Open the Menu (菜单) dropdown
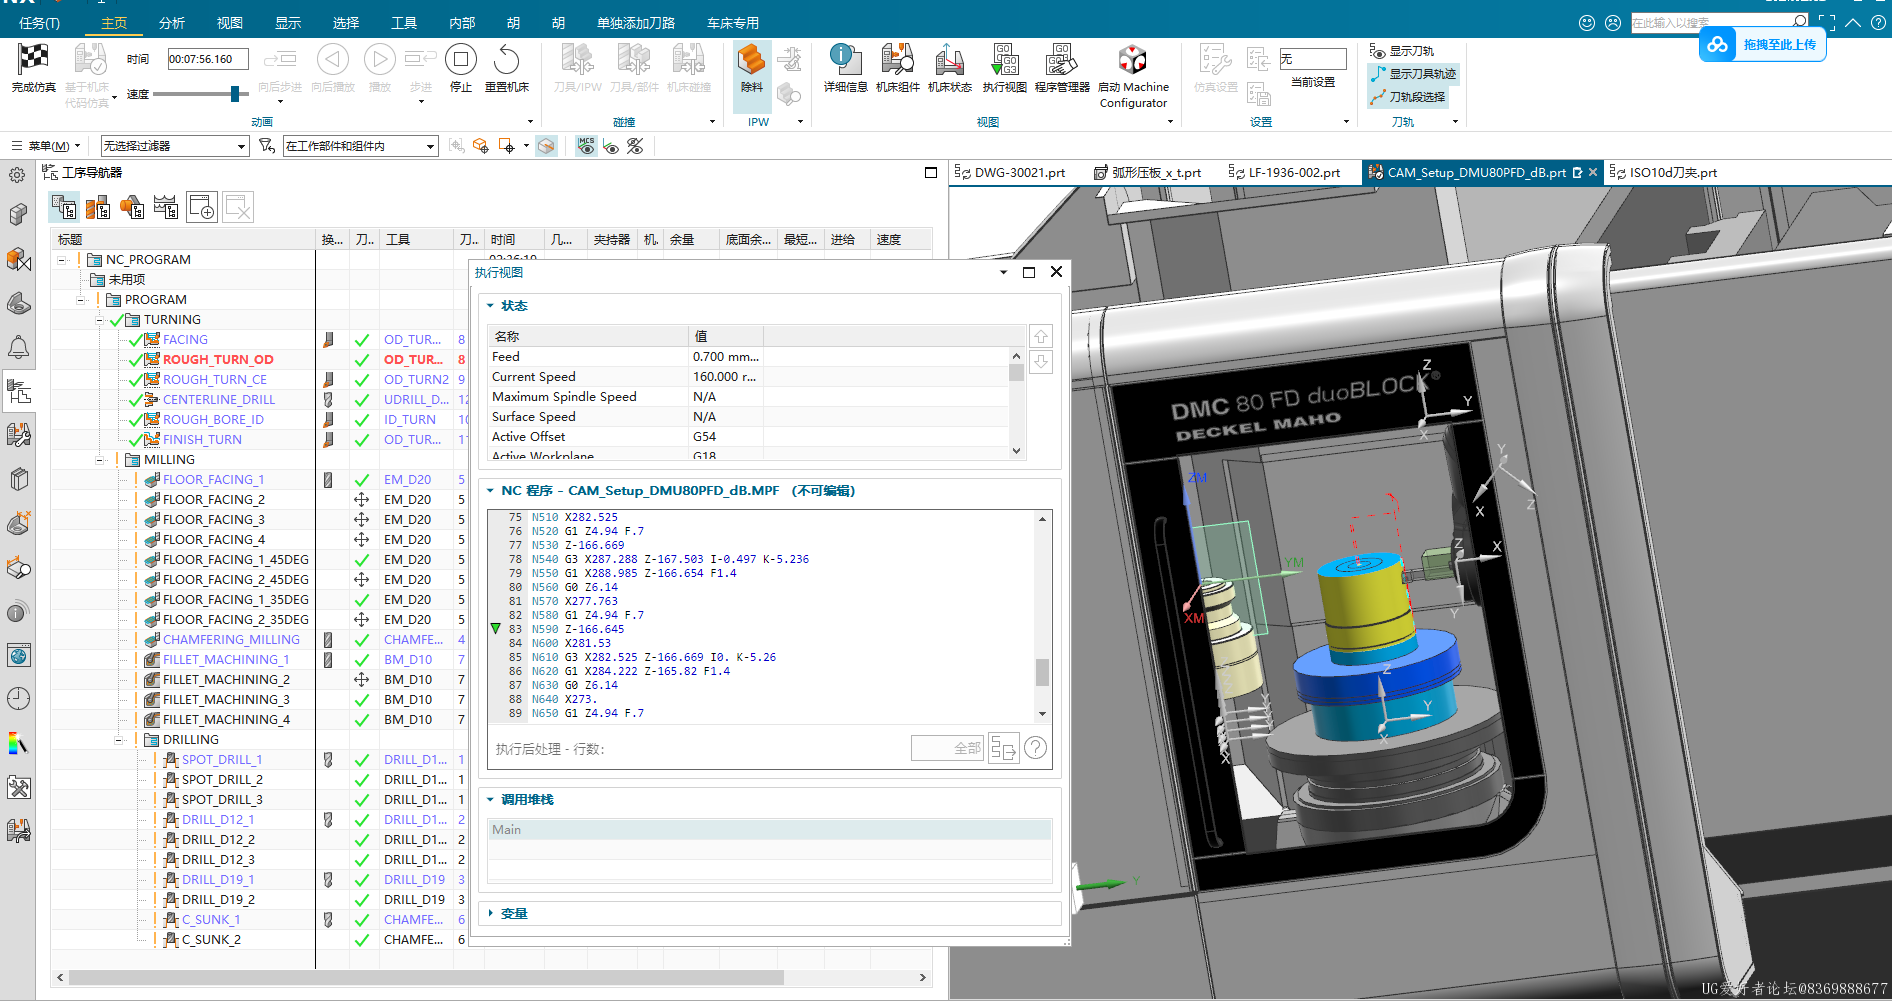Viewport: 1892px width, 1001px height. click(46, 146)
